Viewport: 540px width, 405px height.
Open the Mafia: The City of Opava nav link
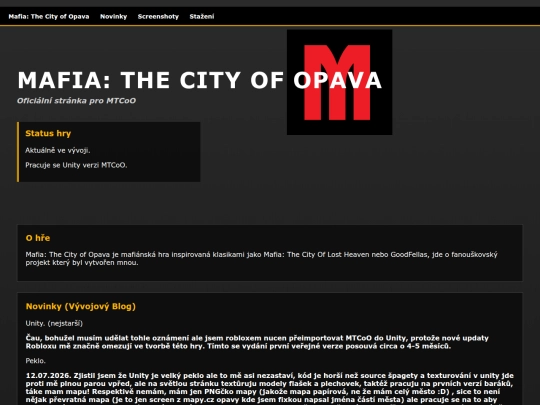(x=49, y=17)
